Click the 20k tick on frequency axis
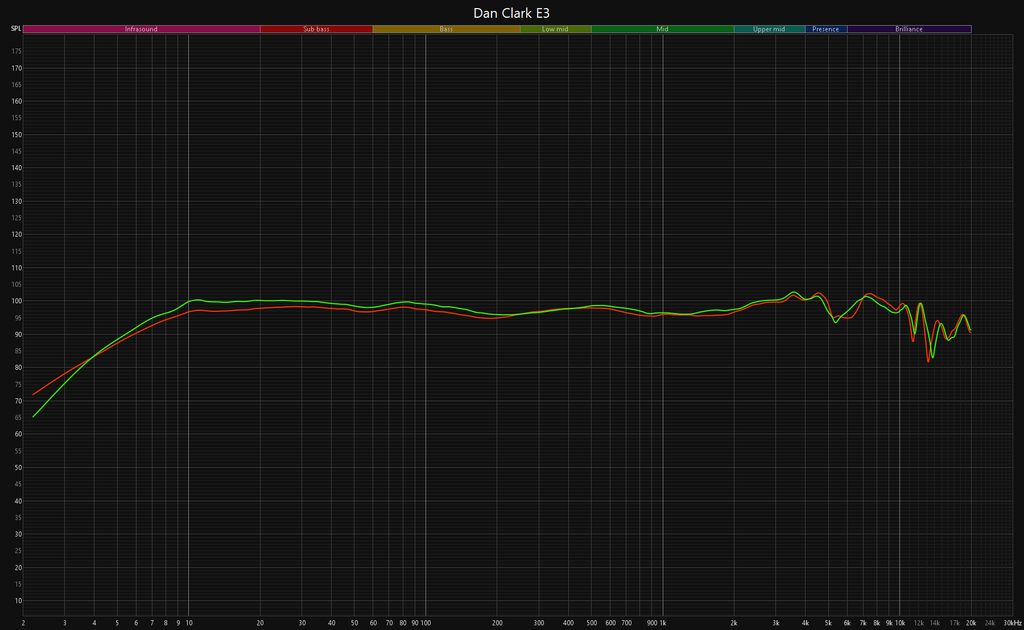This screenshot has height=630, width=1024. pos(970,622)
